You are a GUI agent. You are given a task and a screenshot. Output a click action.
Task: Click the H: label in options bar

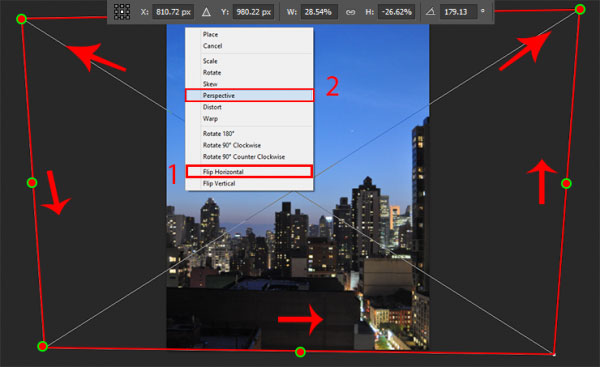click(x=369, y=12)
